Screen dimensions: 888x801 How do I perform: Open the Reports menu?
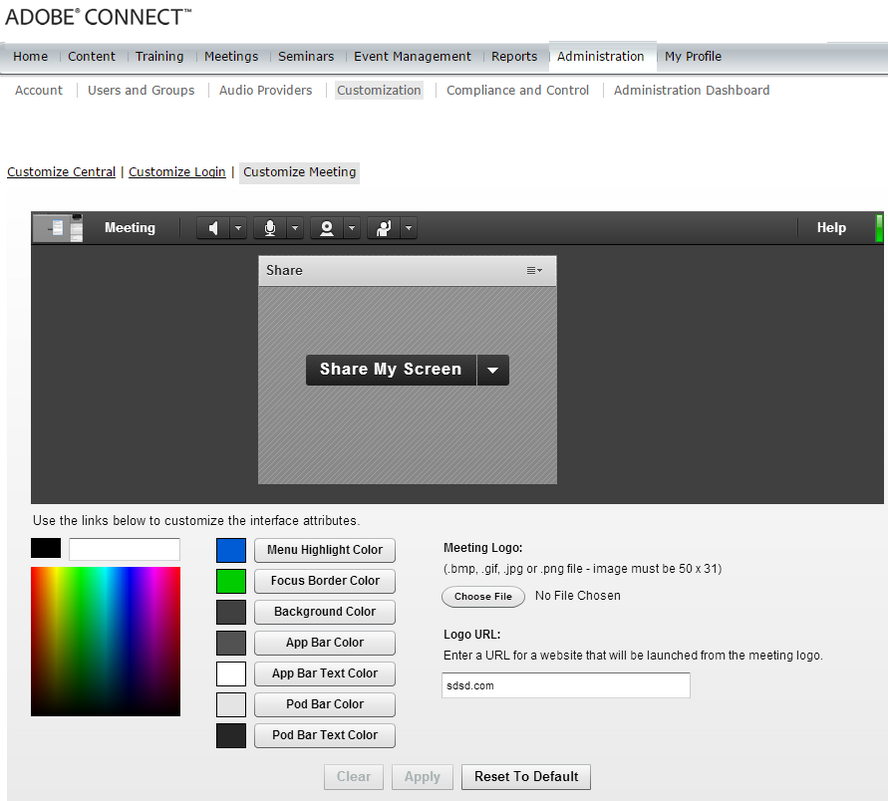514,57
